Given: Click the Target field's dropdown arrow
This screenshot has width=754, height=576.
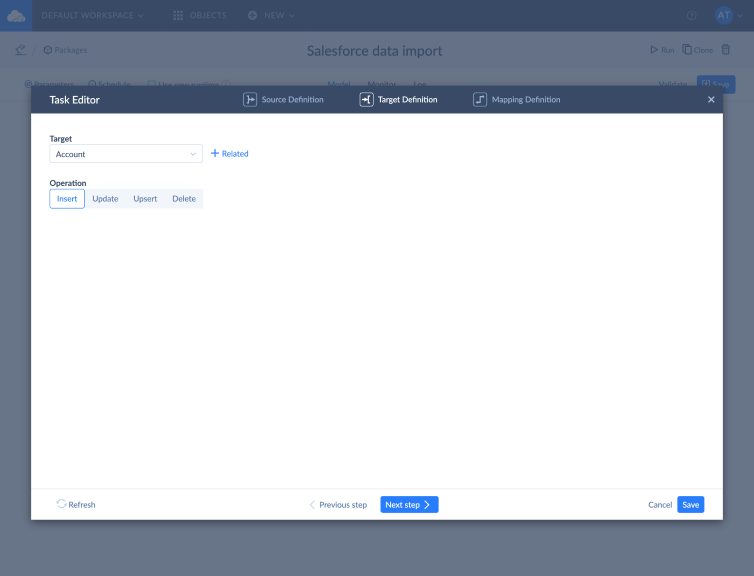Looking at the screenshot, I should pyautogui.click(x=193, y=154).
